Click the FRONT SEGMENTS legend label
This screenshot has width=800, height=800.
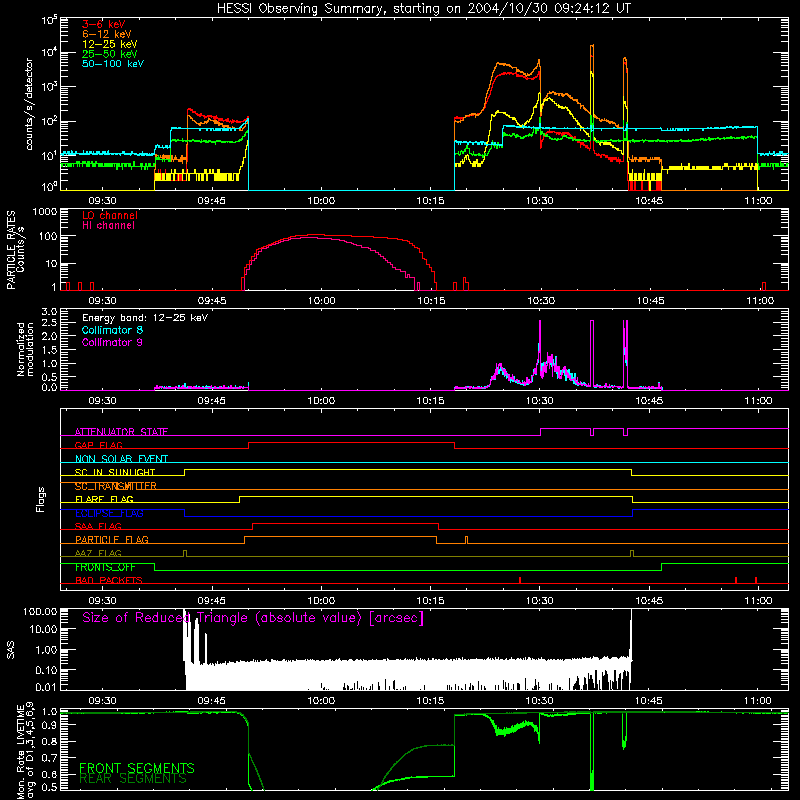pos(137,768)
